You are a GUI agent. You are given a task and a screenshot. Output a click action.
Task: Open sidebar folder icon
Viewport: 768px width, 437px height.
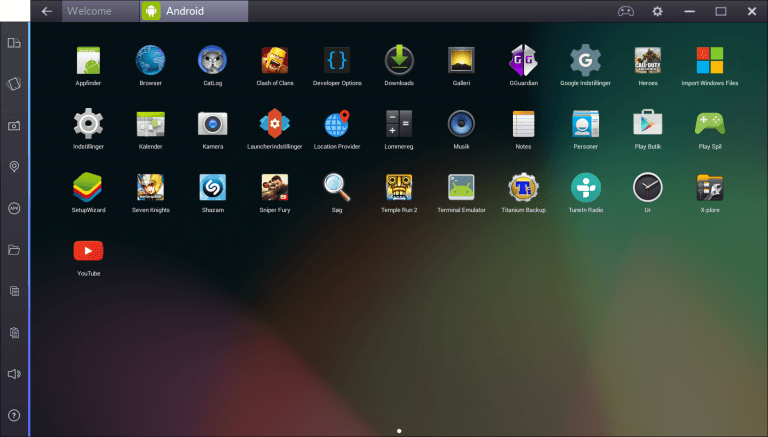click(x=14, y=250)
